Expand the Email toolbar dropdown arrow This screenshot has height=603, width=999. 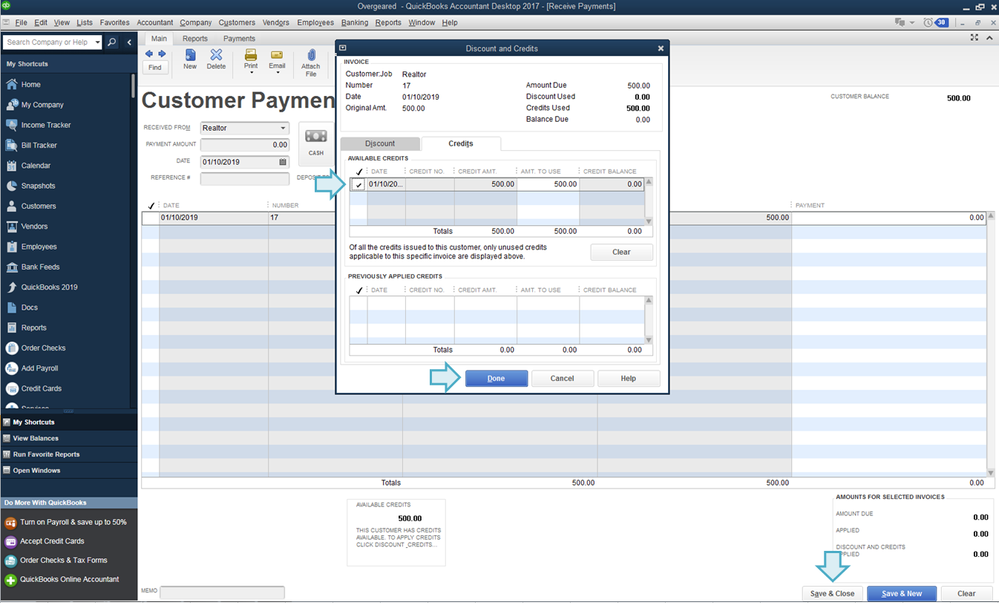point(277,73)
